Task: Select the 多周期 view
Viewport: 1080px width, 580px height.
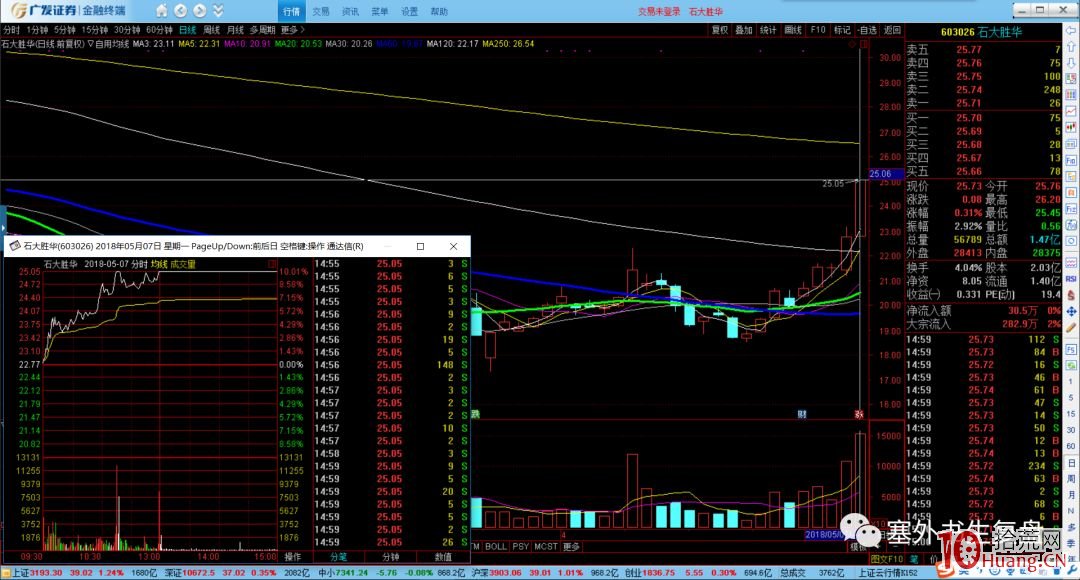Action: (262, 30)
